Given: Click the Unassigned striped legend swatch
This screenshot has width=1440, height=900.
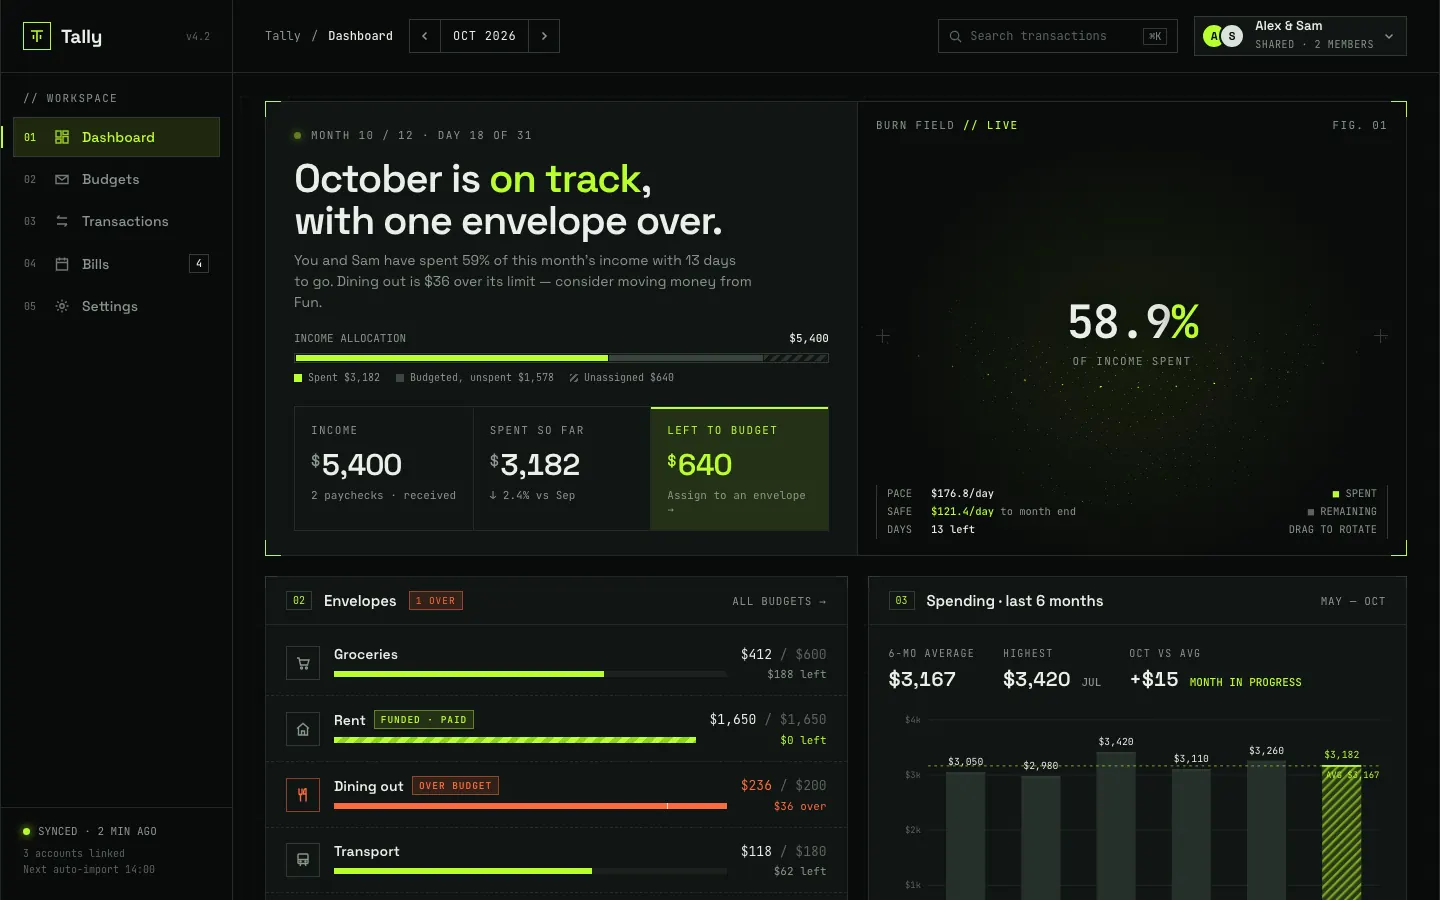Looking at the screenshot, I should (574, 378).
